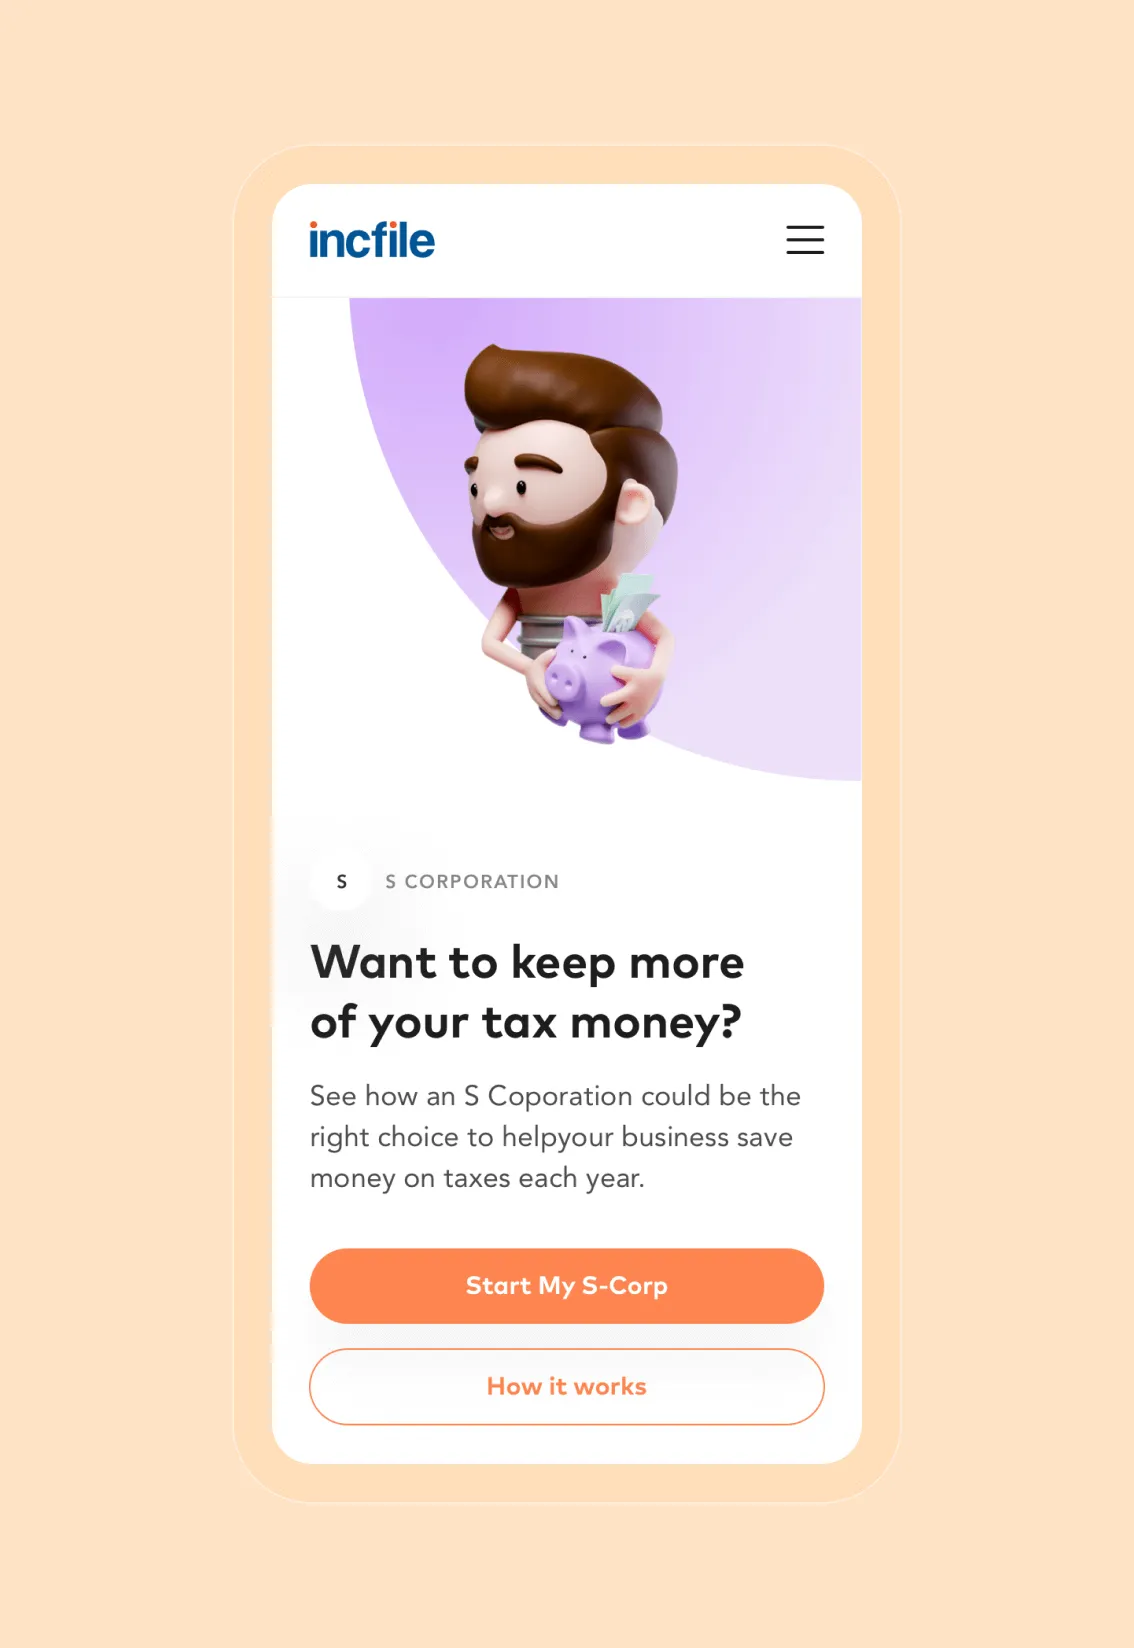1134x1648 pixels.
Task: Click the white header bar between logo and menu
Action: click(610, 240)
